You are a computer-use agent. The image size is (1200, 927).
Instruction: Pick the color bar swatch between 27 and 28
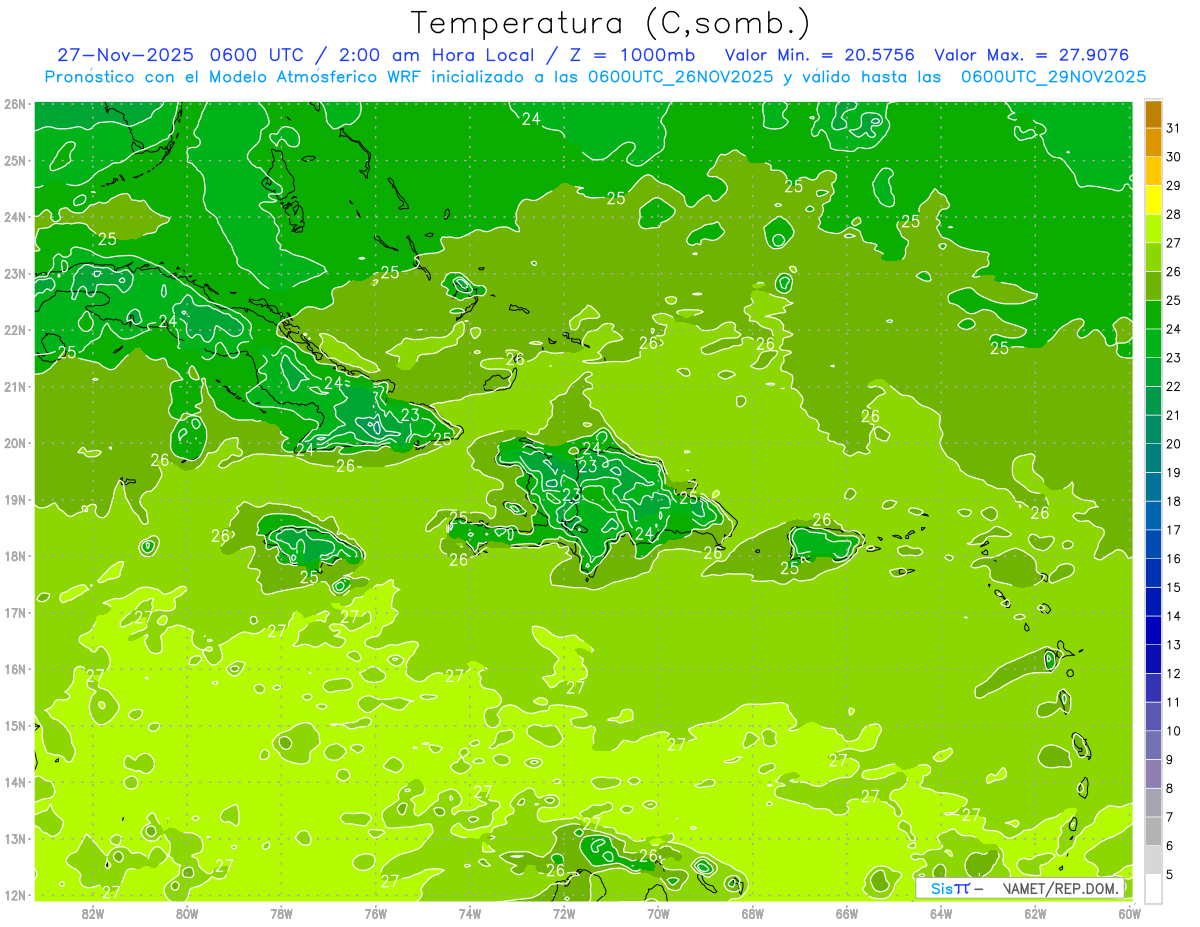point(1153,229)
